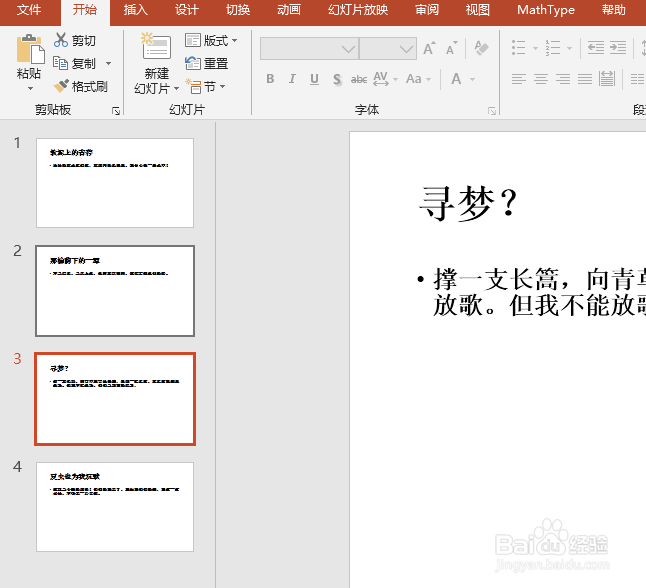Select slide 3 thumbnail
646x588 pixels.
point(115,399)
